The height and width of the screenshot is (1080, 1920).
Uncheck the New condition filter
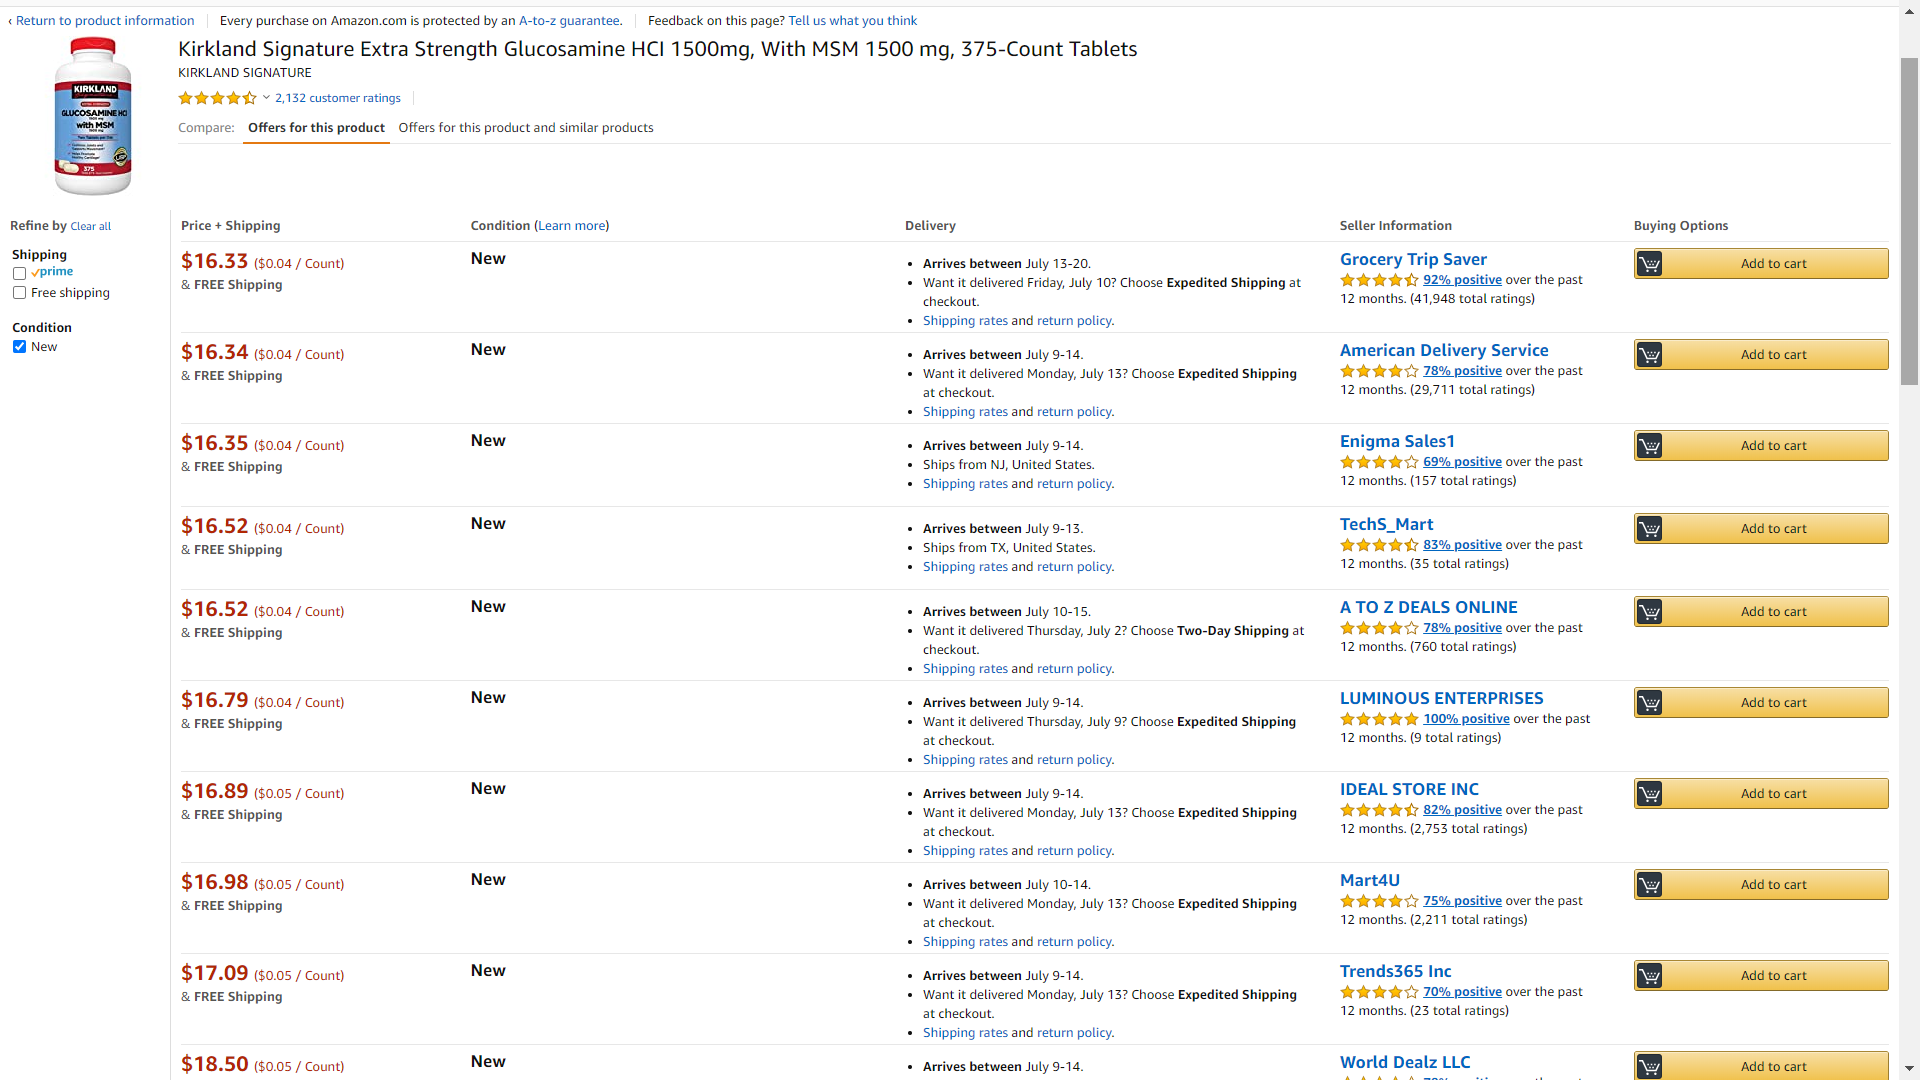(19, 347)
